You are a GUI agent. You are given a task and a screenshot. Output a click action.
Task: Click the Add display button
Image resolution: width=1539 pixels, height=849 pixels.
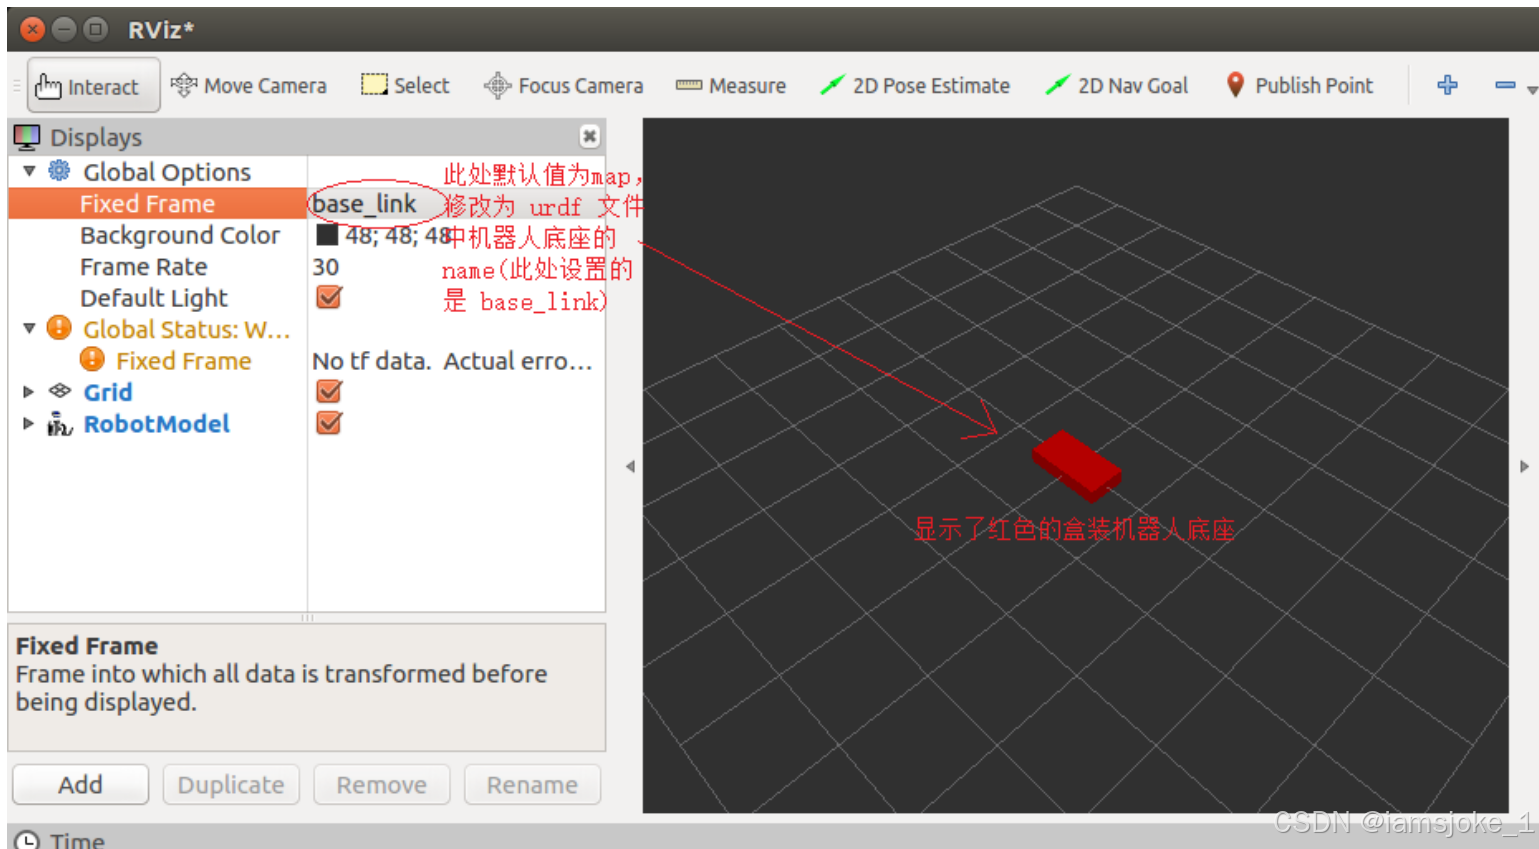pos(80,785)
